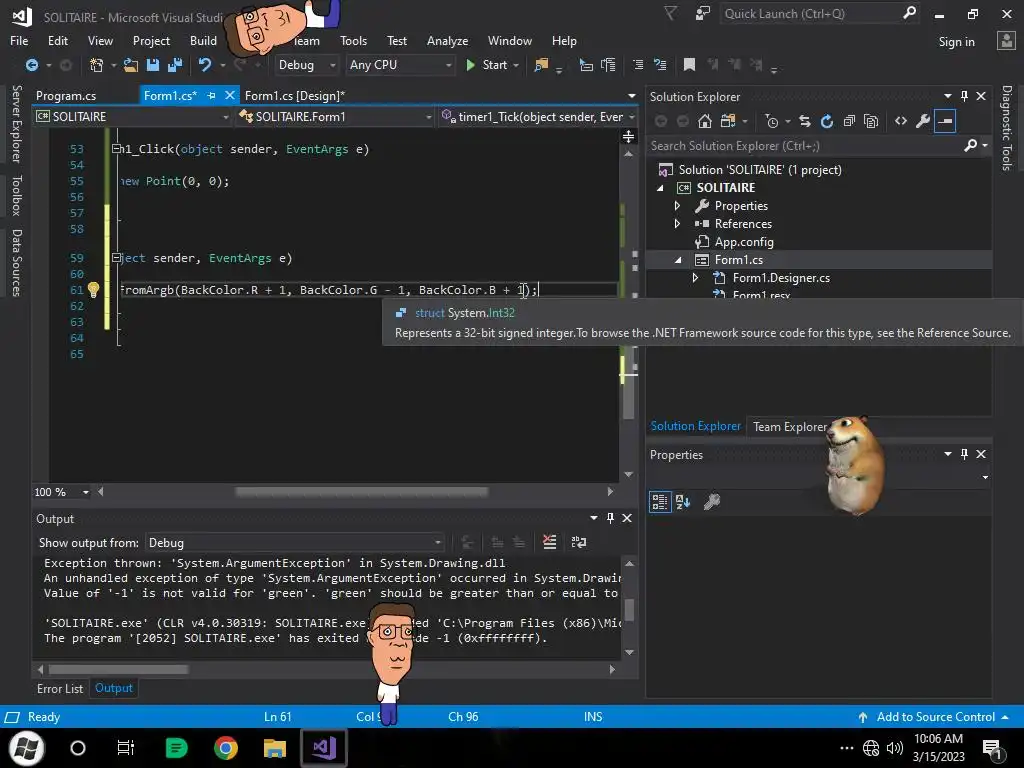Screen dimensions: 1024x768
Task: Click the Home icon in Solution Explorer
Action: 705,121
